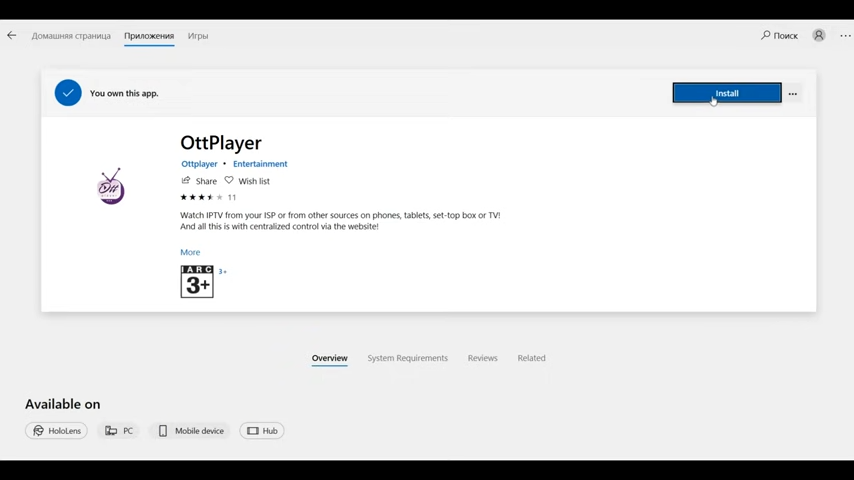Image resolution: width=854 pixels, height=480 pixels.
Task: Click the OttPlayer app logo
Action: tap(111, 187)
